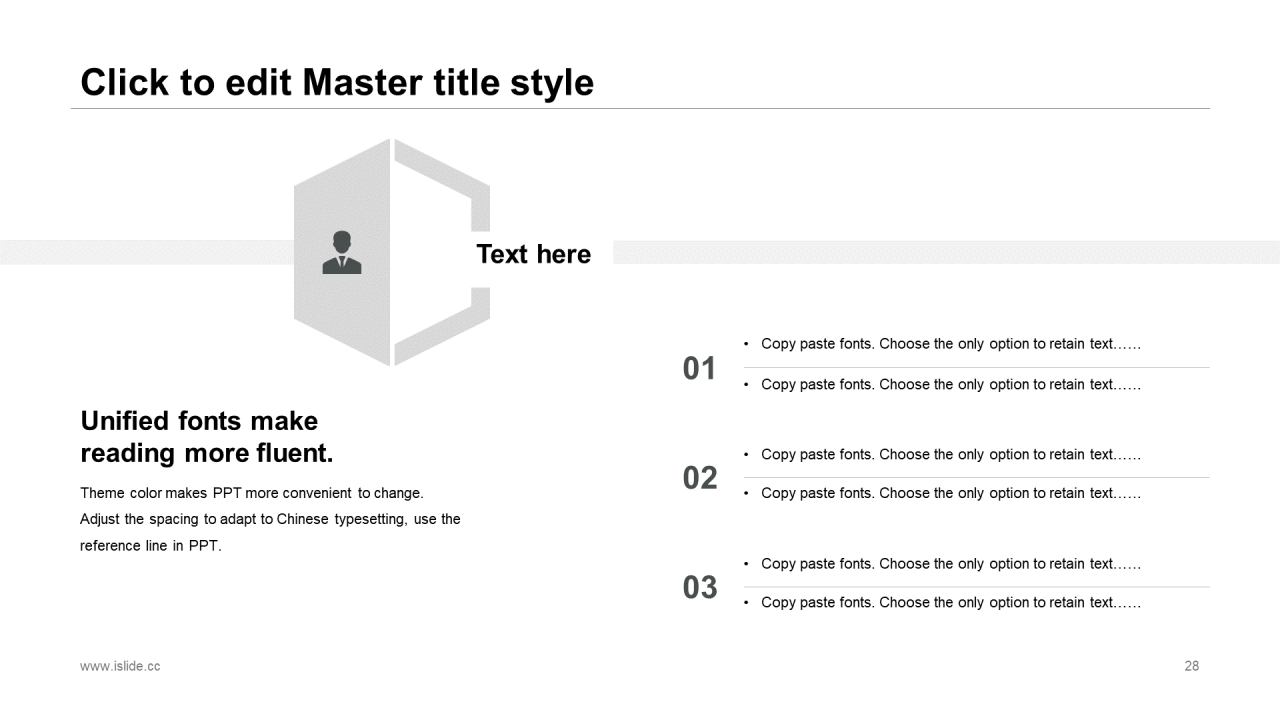Click the "Theme color makes PPT" paragraph

point(270,519)
